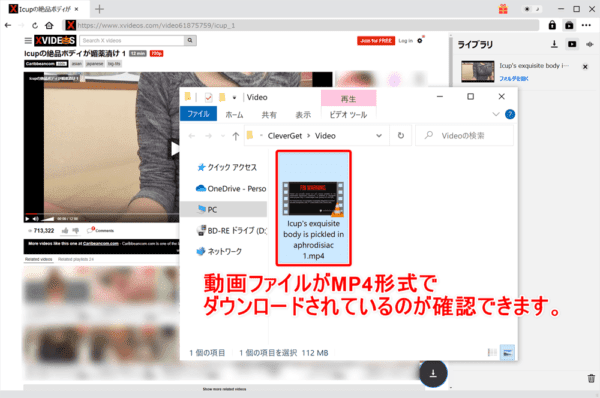Open the hamburger menu on the website
Screen dimensions: 600x398
(x=28, y=40)
